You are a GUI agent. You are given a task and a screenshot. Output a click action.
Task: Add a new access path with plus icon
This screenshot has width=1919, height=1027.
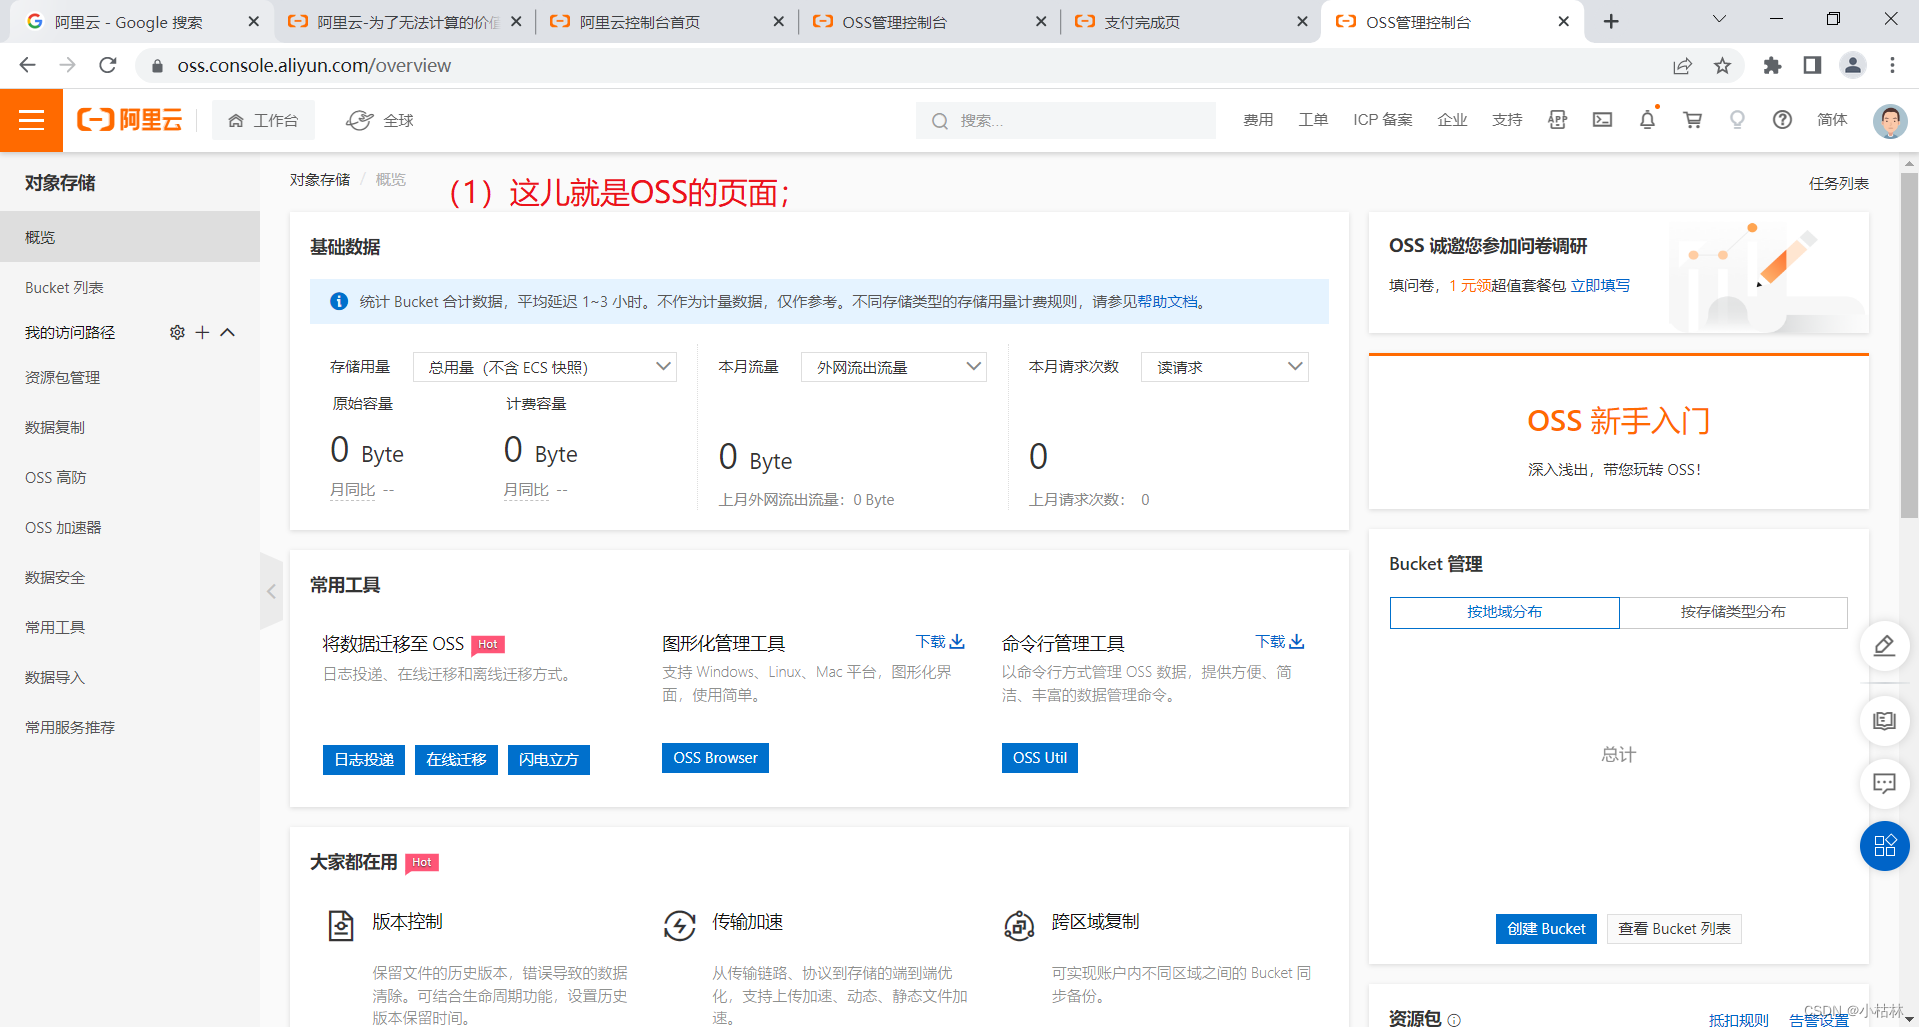202,332
